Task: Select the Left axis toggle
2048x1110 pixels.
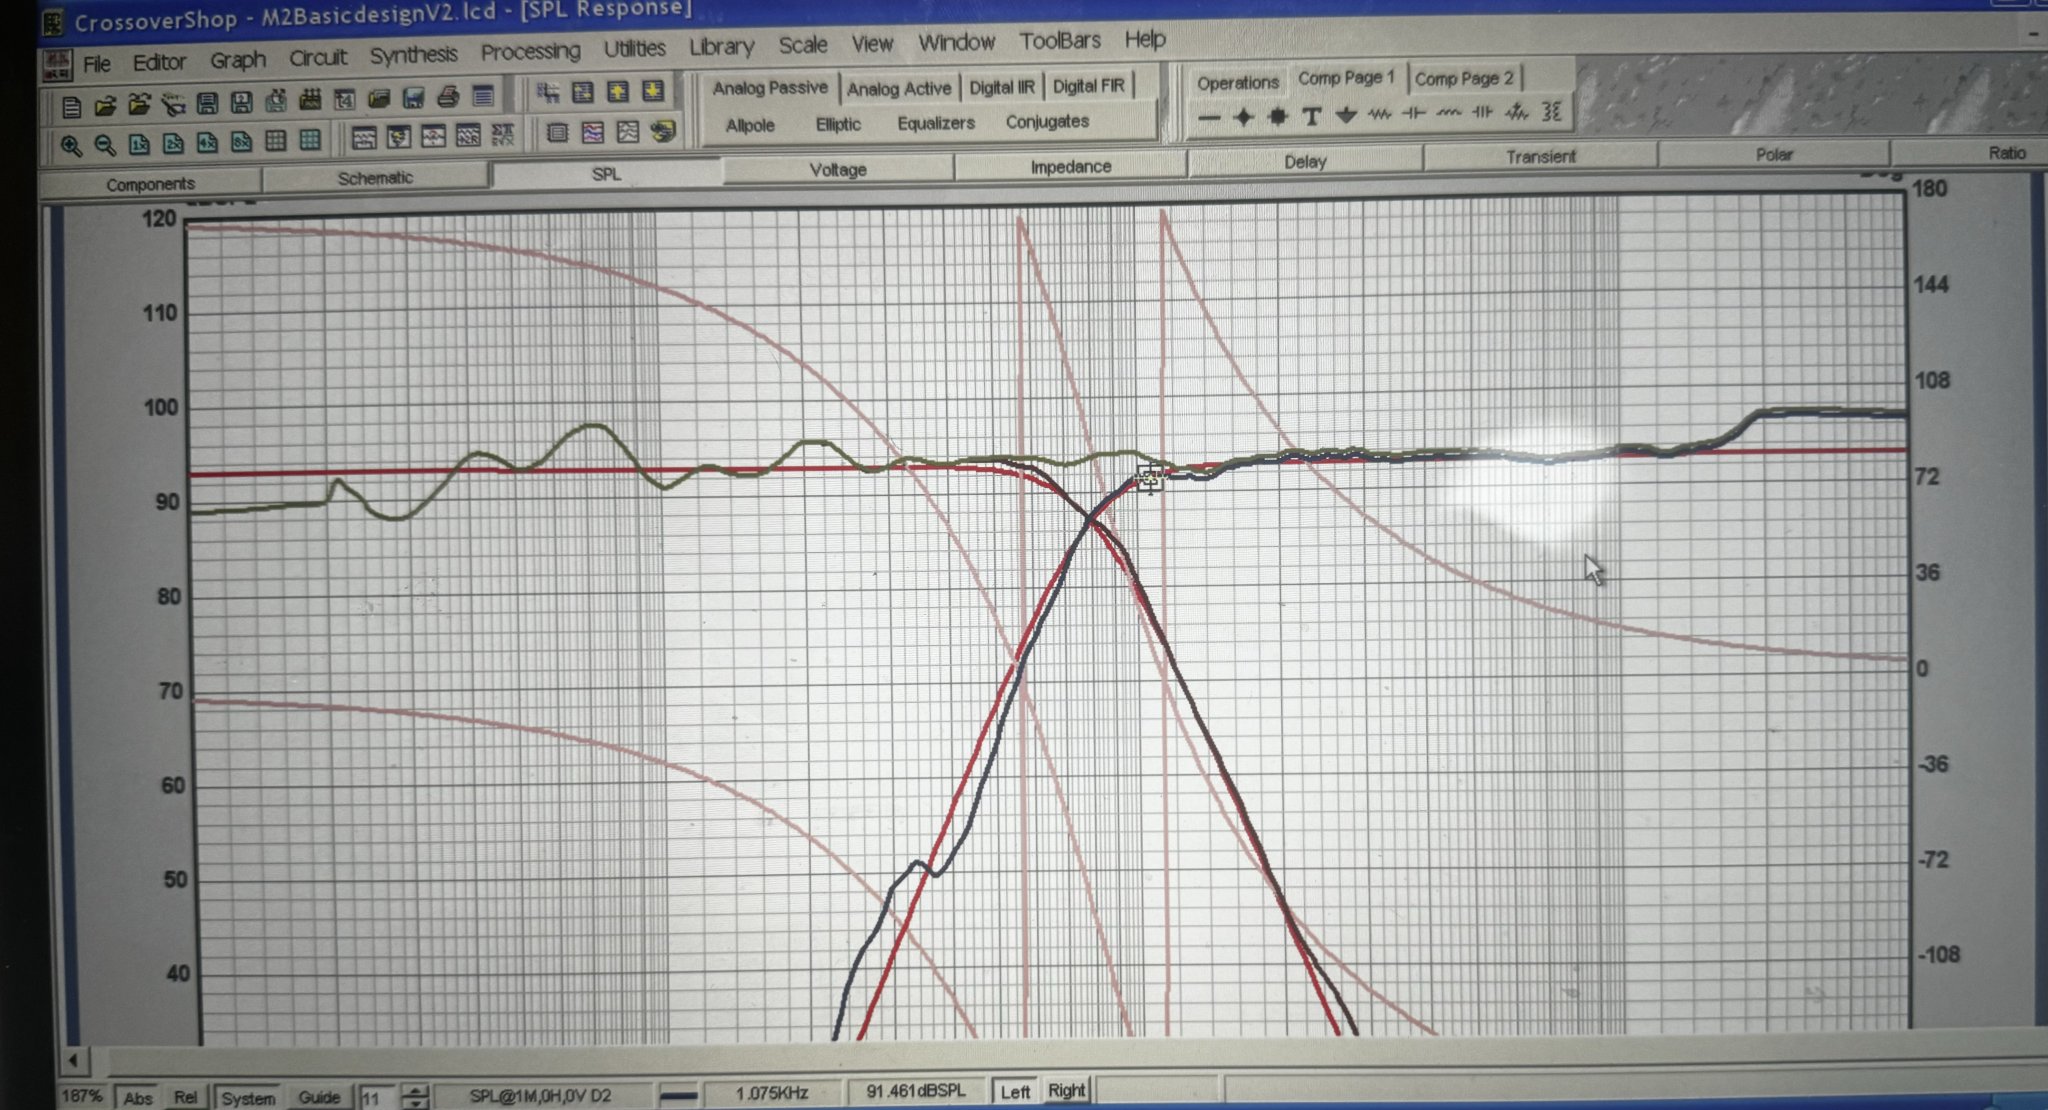Action: [1015, 1092]
